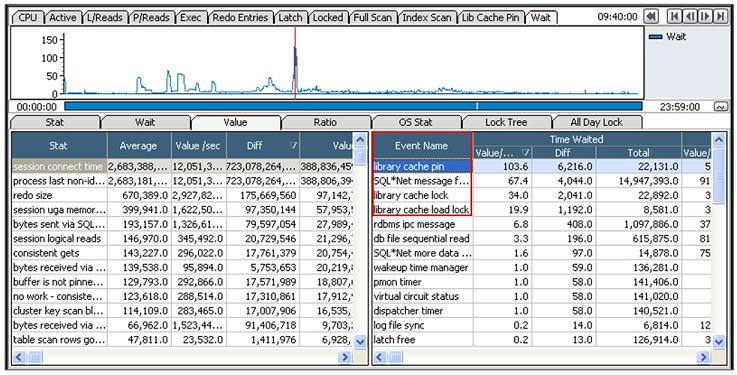Viewport: 737px width, 375px height.
Task: Switch to the Latch tab
Action: coord(290,18)
